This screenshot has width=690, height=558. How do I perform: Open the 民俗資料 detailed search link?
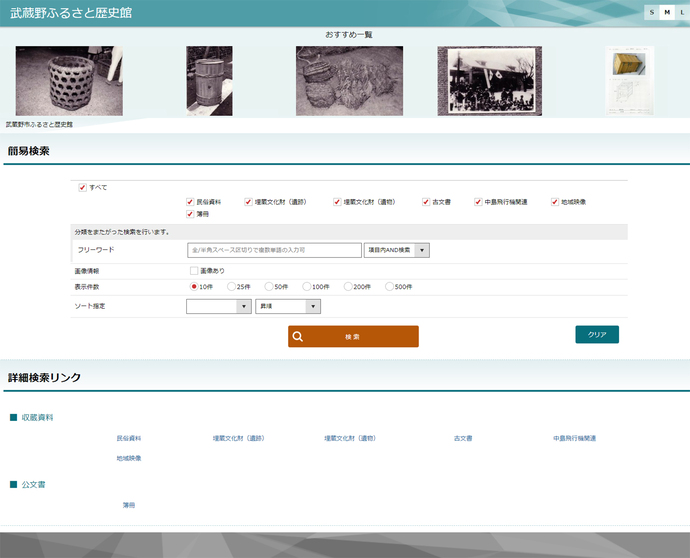point(129,438)
